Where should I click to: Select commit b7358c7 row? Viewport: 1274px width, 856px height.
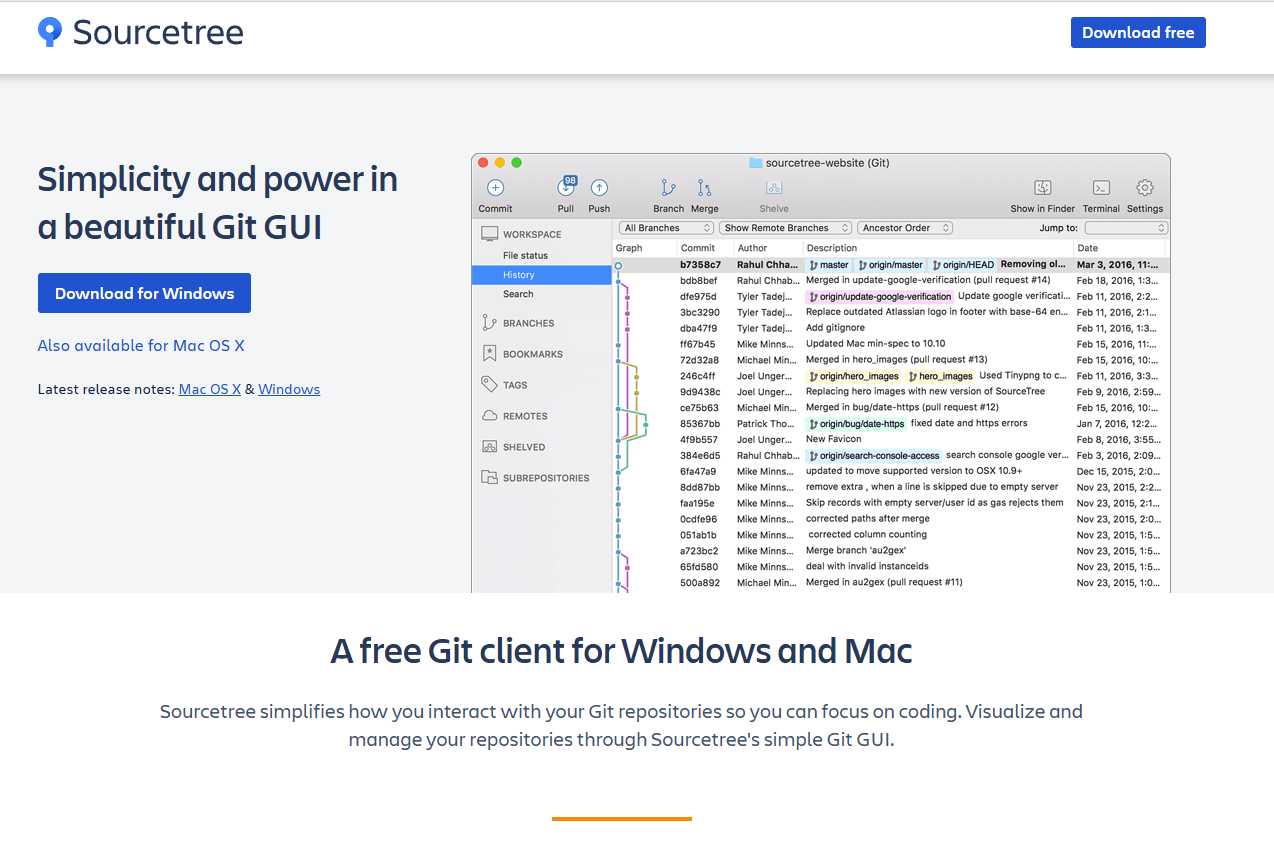point(890,265)
